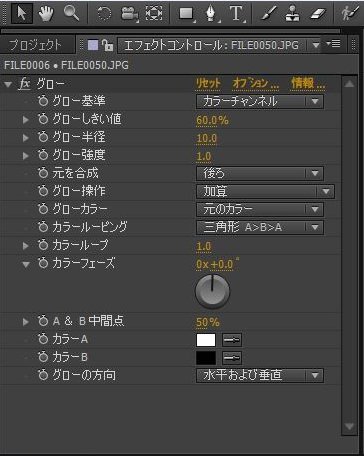The height and width of the screenshot is (456, 364).
Task: Select the Type text tool
Action: click(x=236, y=14)
